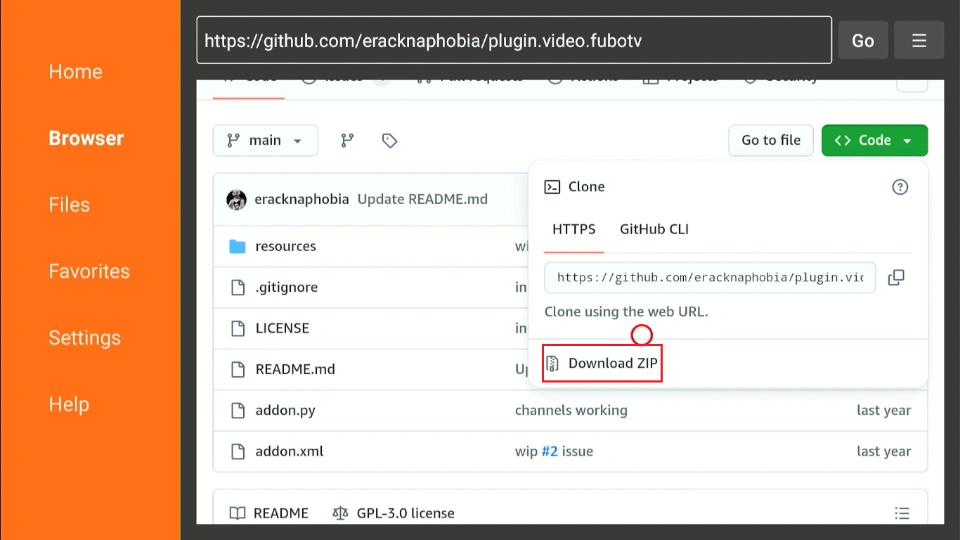Screen dimensions: 960x540
Task: Click the Clone help question icon
Action: [x=899, y=187]
